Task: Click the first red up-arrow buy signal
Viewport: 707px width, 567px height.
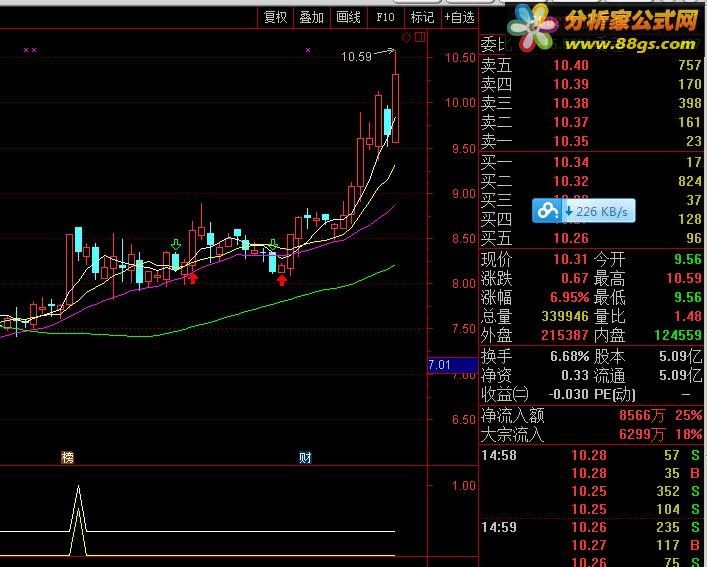Action: (x=193, y=279)
